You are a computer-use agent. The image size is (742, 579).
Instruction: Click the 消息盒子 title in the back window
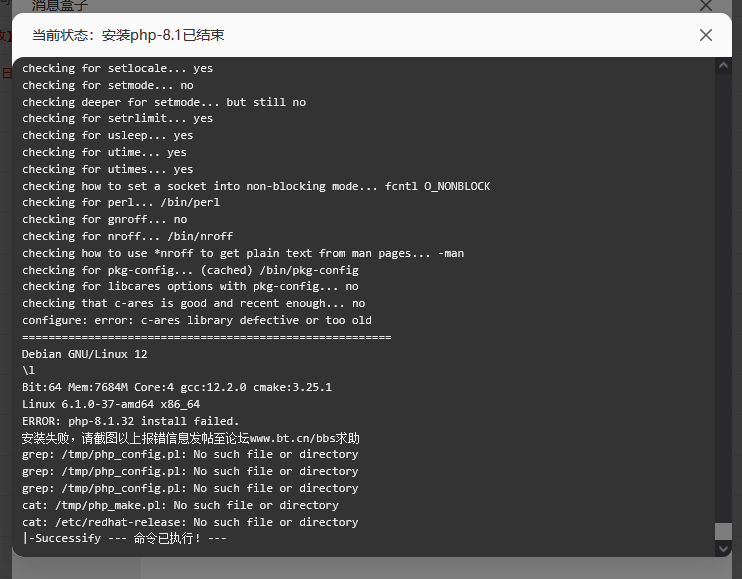[x=60, y=5]
